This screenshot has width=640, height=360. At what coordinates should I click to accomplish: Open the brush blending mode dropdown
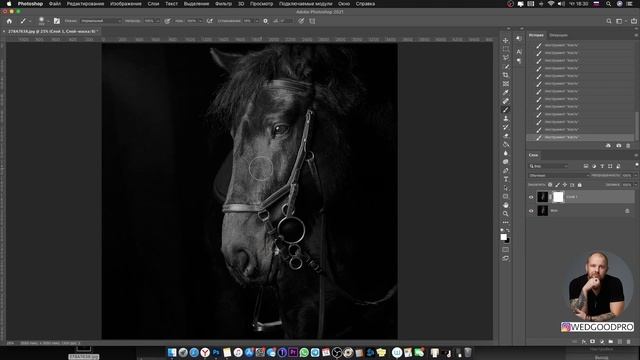pyautogui.click(x=100, y=21)
